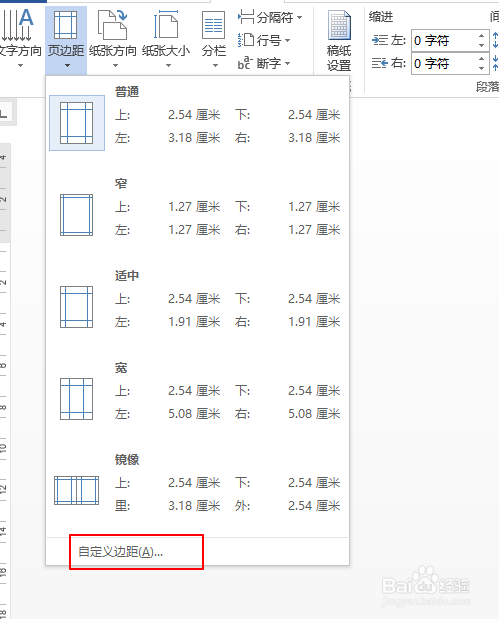Choose the 窄 margin title text
The image size is (499, 619).
121,184
